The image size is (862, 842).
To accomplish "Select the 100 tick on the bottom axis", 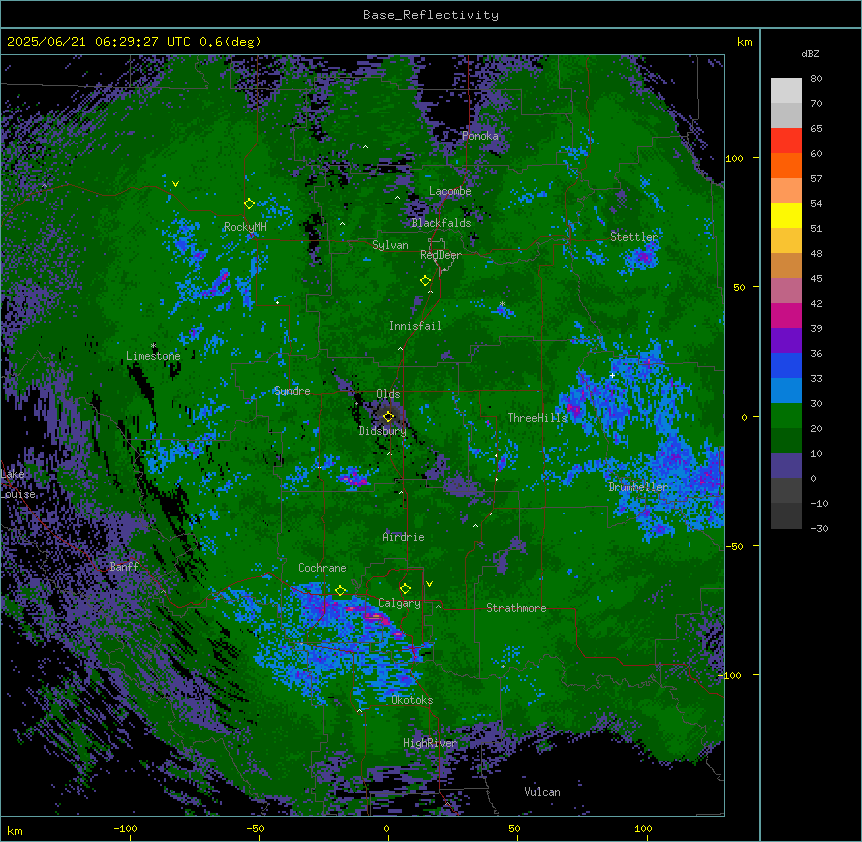I will pos(643,828).
